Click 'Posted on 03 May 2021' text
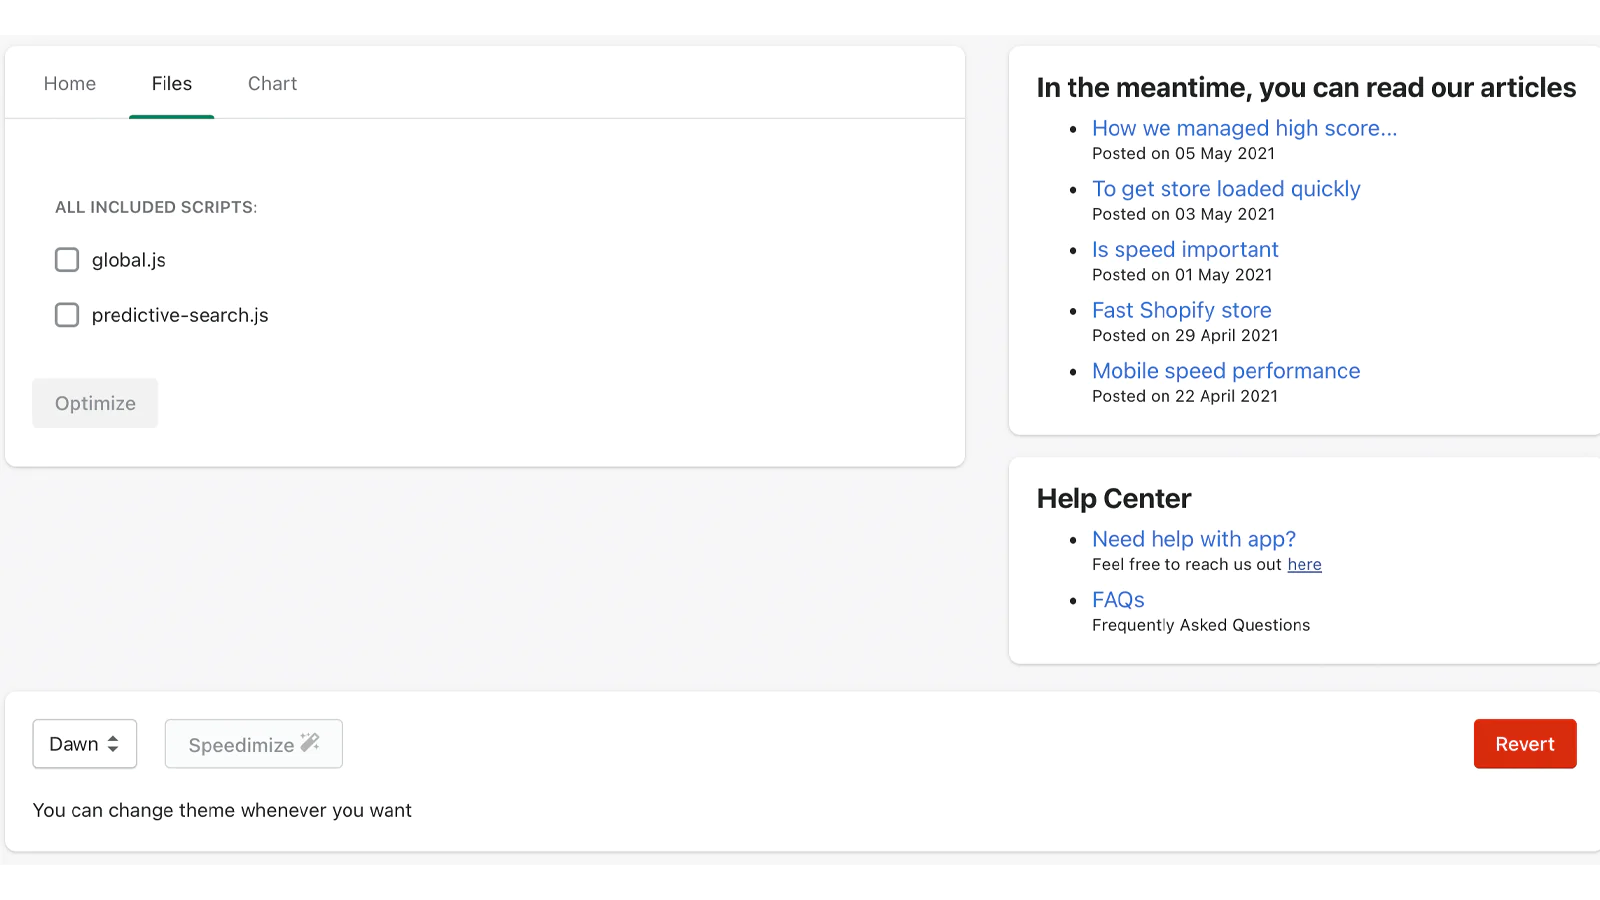 point(1183,214)
